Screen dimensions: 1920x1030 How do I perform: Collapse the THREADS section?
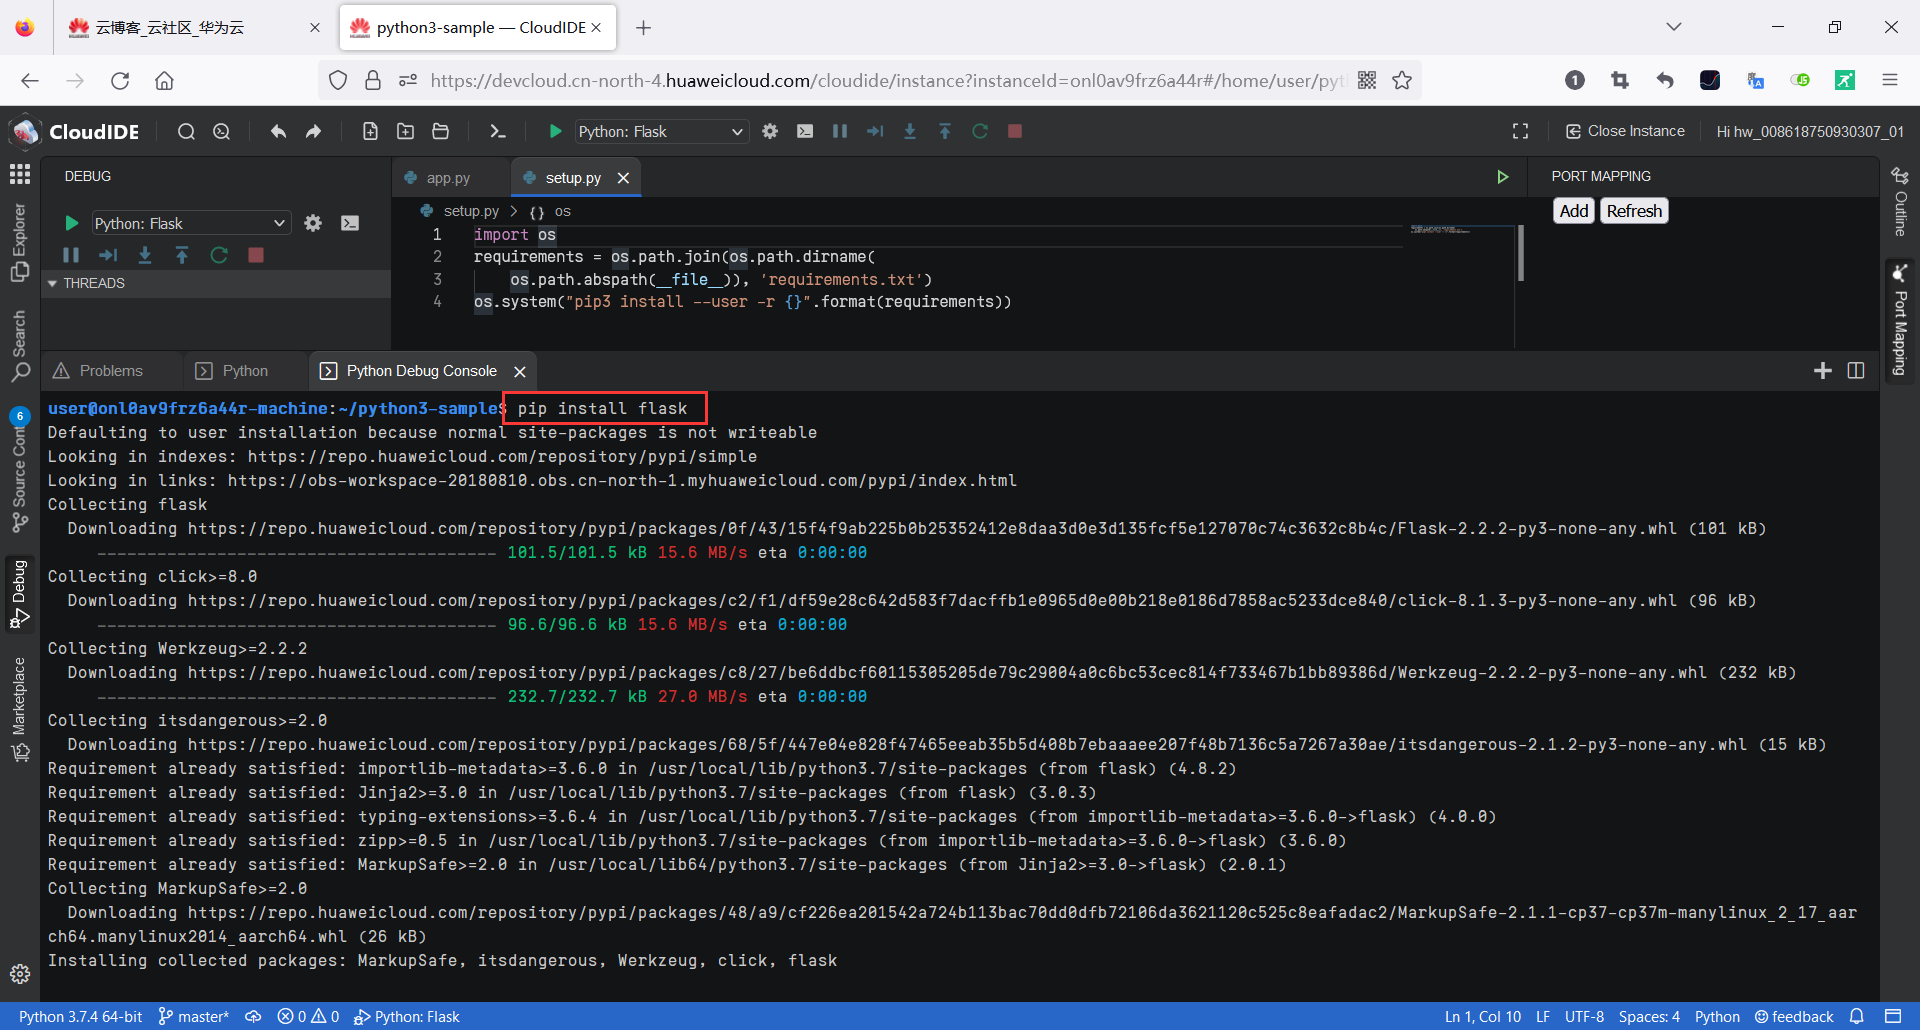[x=216, y=283]
